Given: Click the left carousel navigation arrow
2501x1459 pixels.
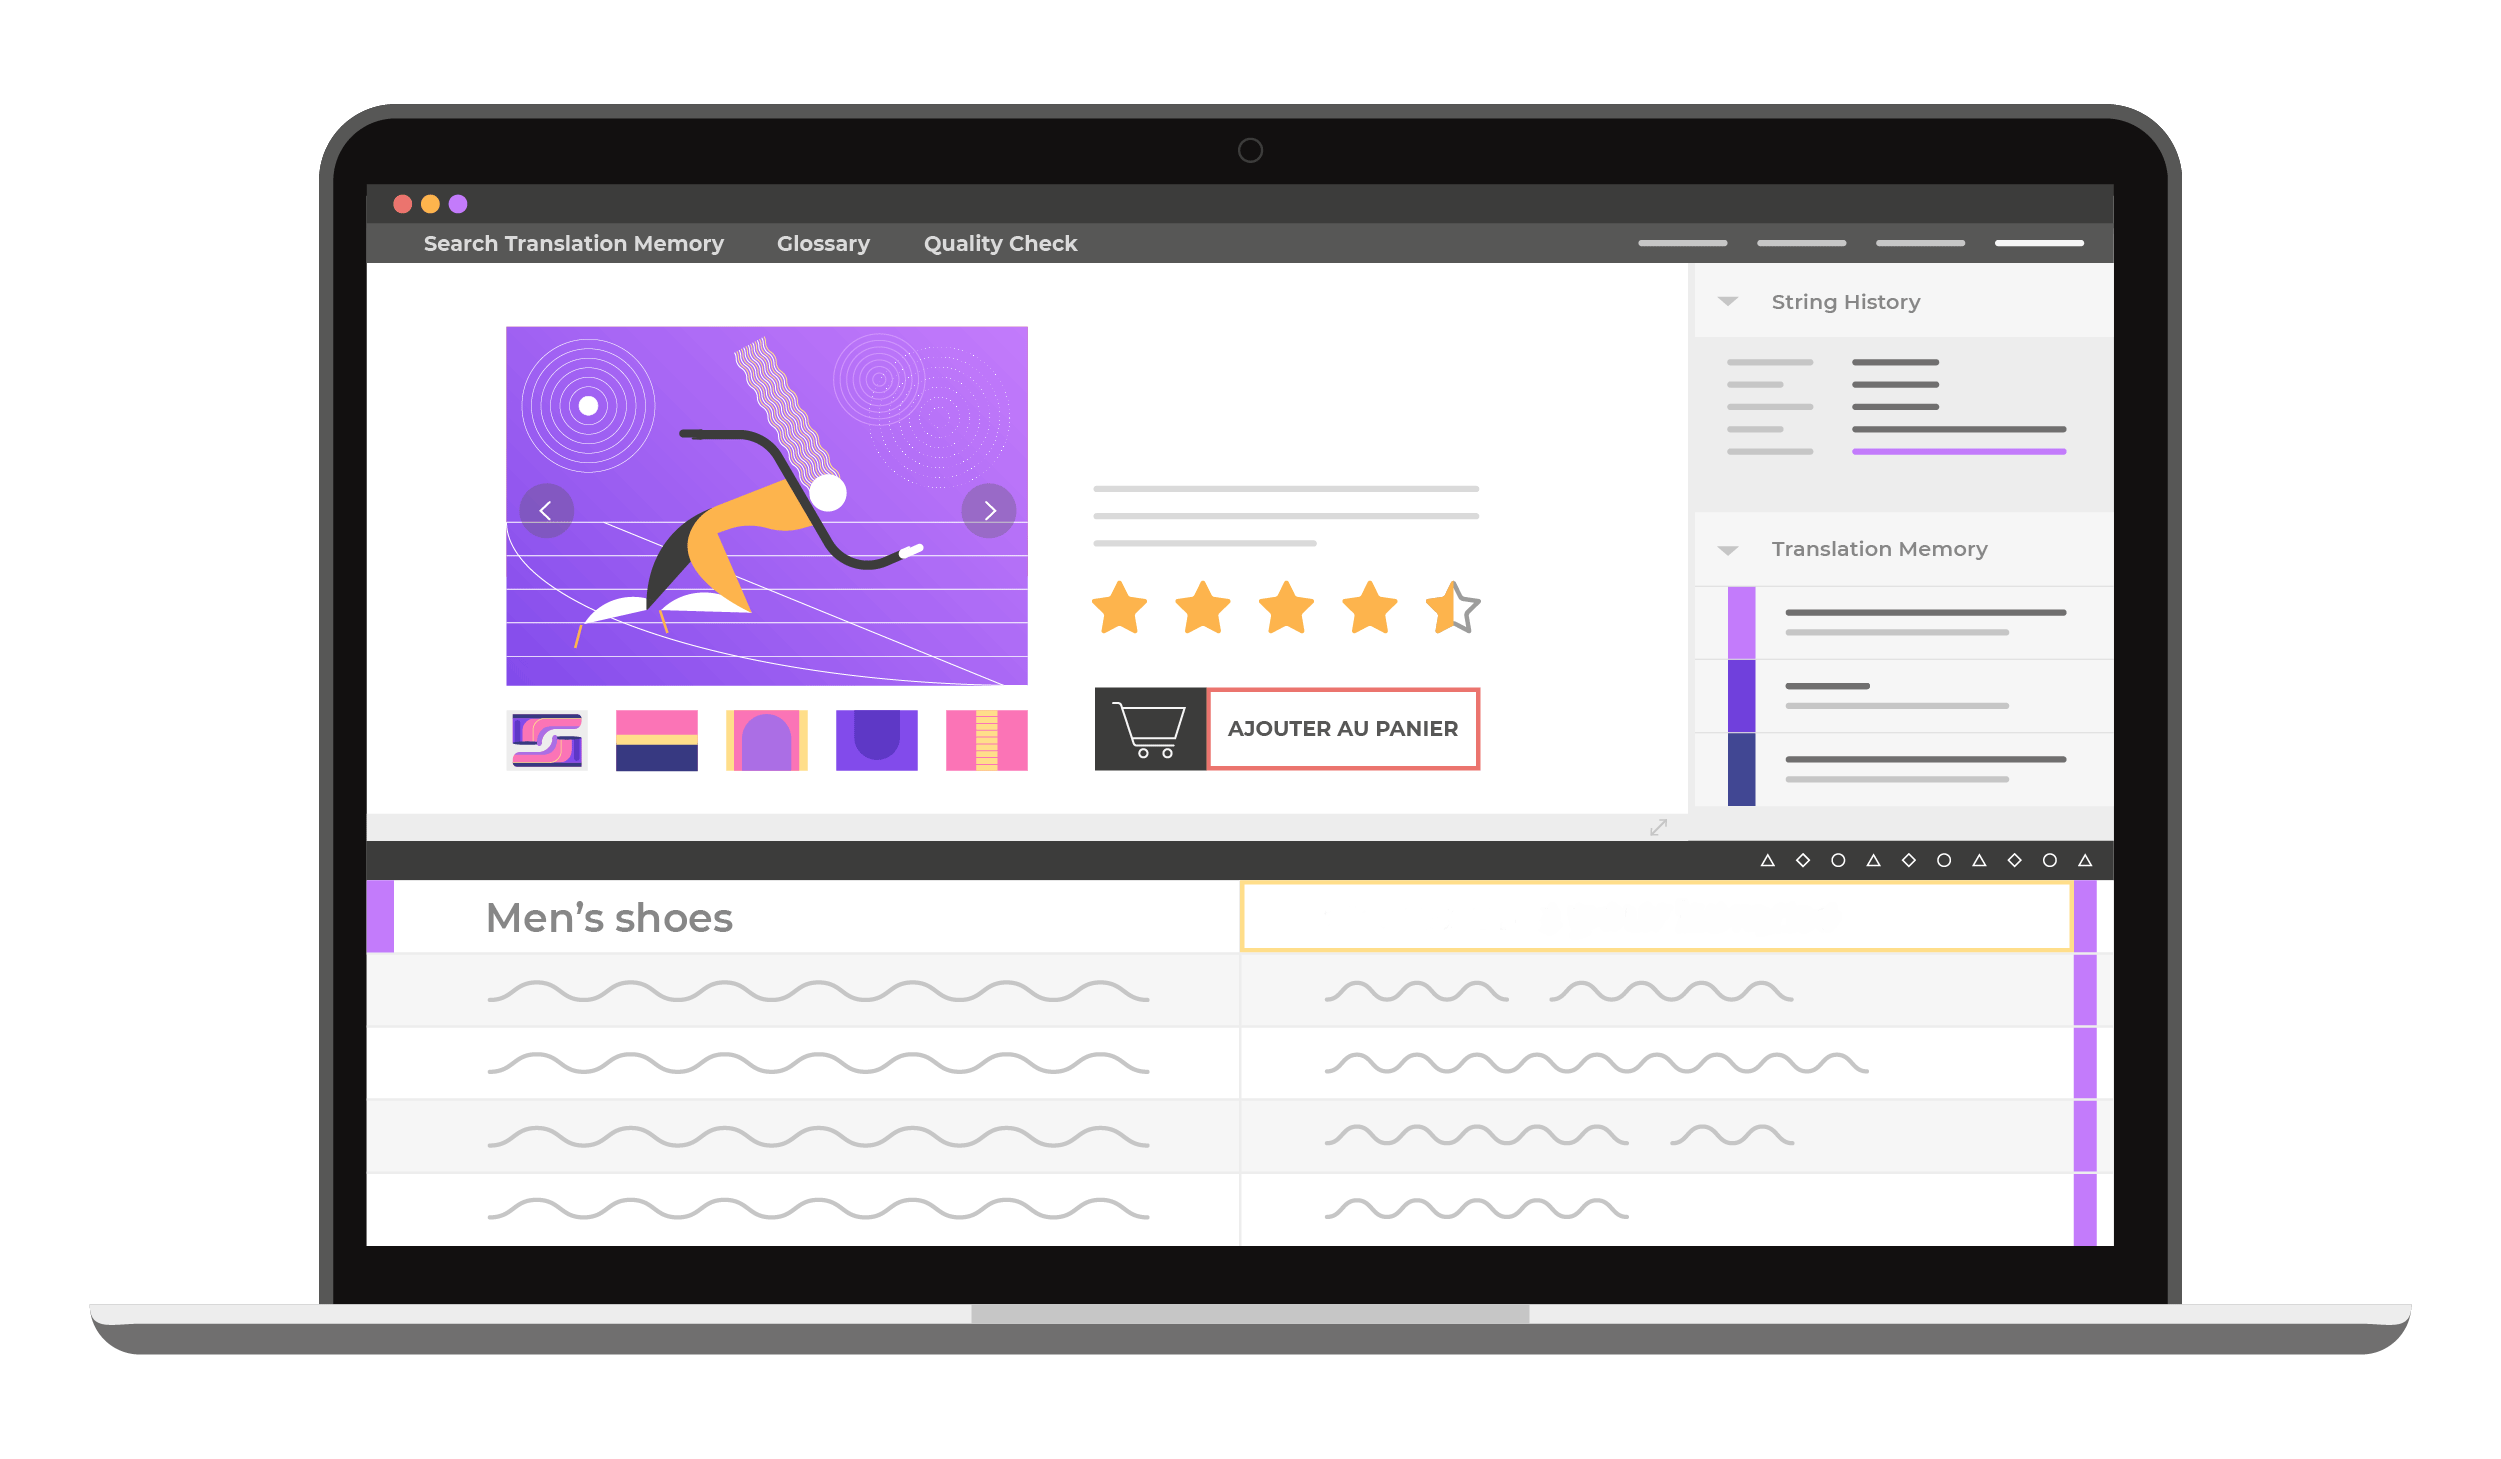Looking at the screenshot, I should (x=547, y=509).
